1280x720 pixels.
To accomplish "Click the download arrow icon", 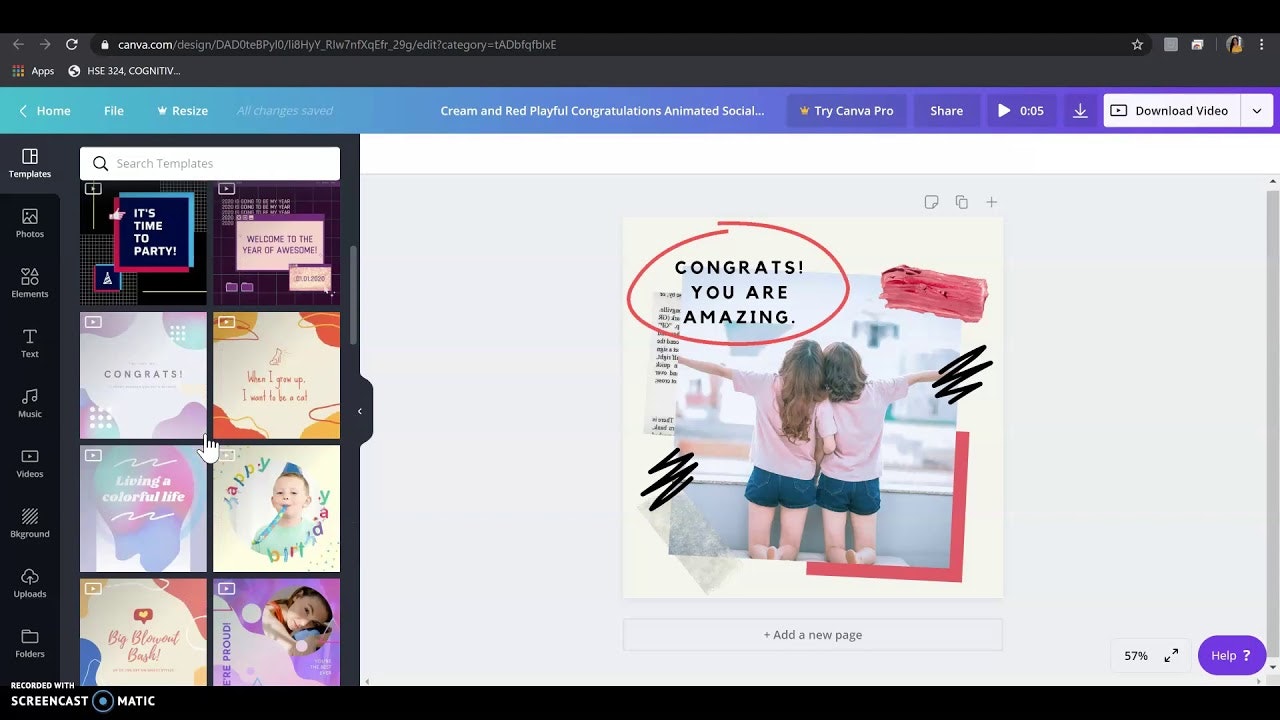I will [1080, 111].
